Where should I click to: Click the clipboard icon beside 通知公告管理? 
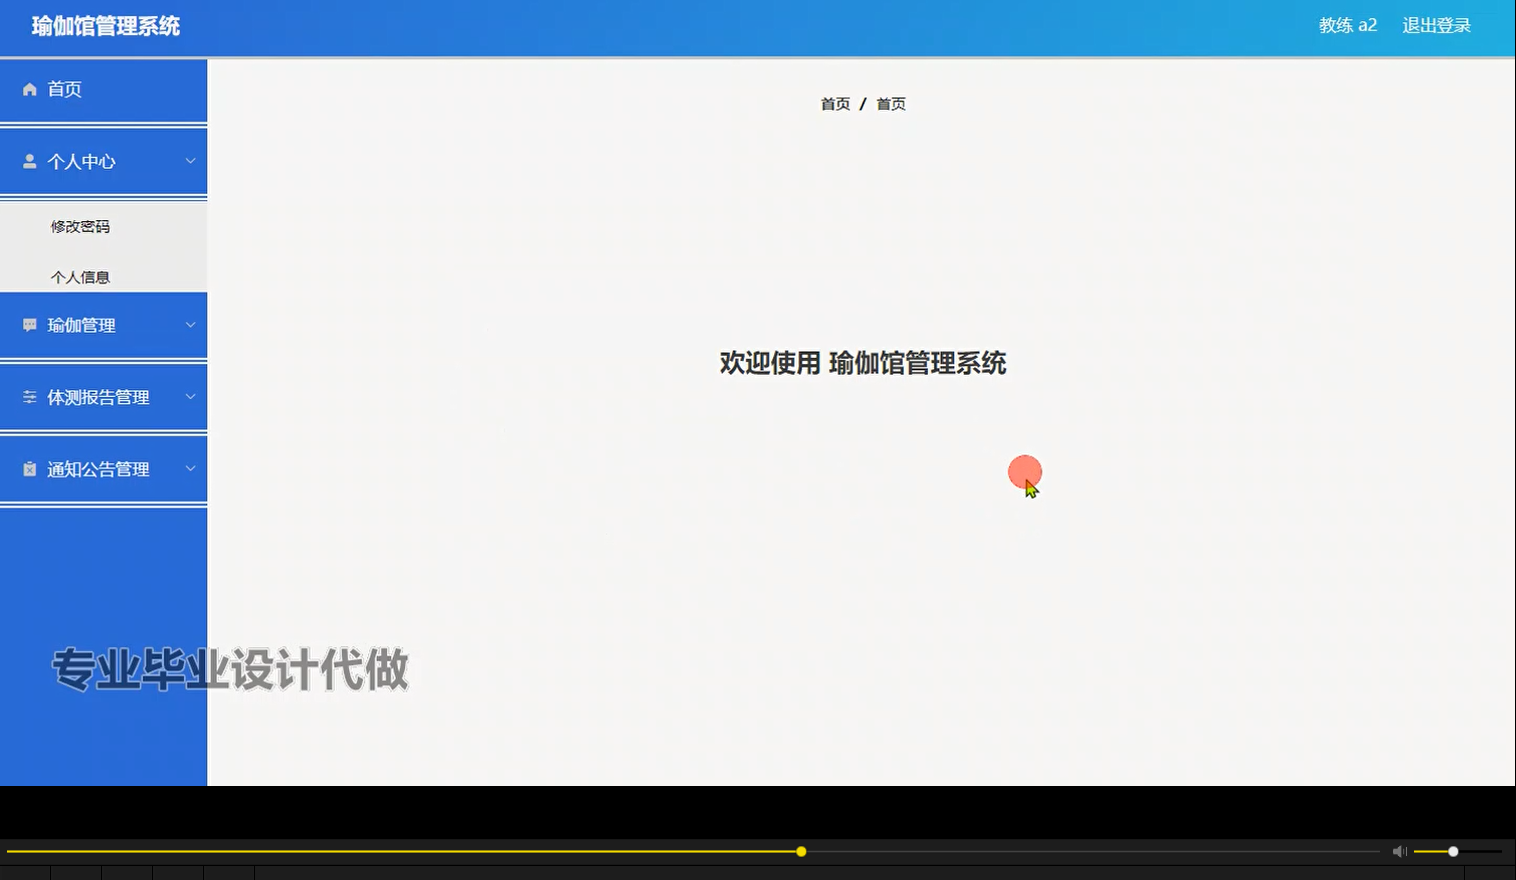point(28,468)
